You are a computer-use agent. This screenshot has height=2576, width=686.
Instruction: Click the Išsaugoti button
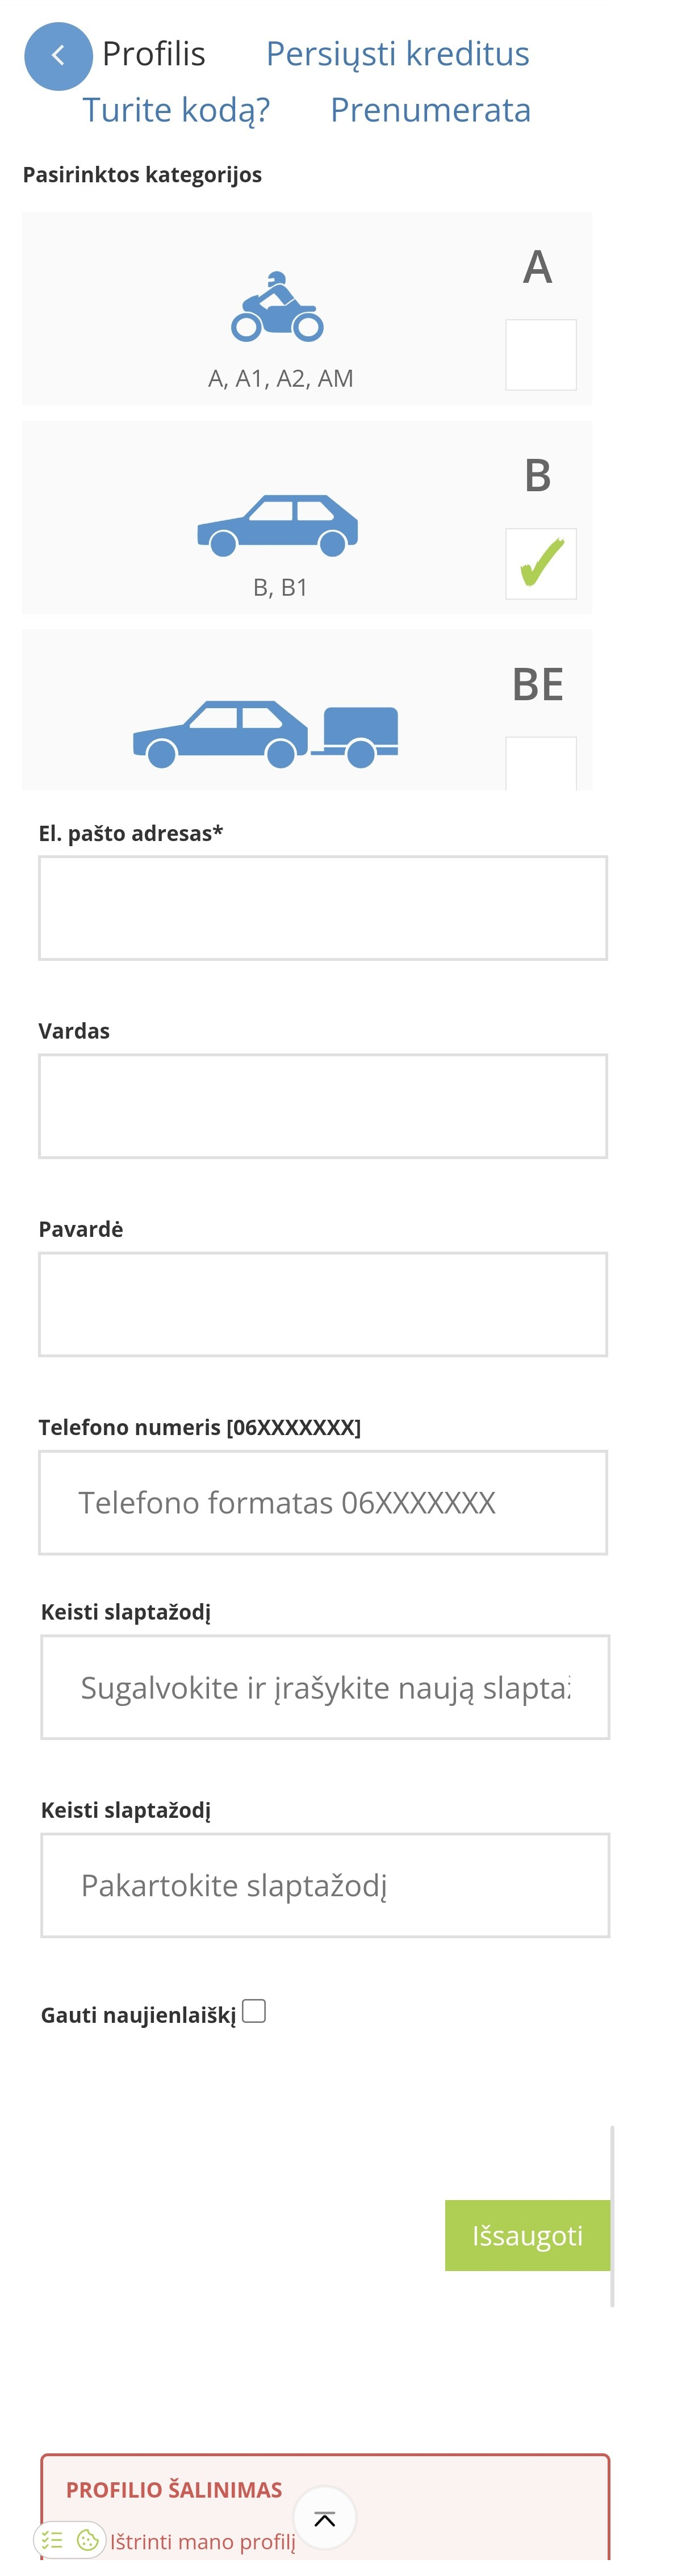(527, 2235)
